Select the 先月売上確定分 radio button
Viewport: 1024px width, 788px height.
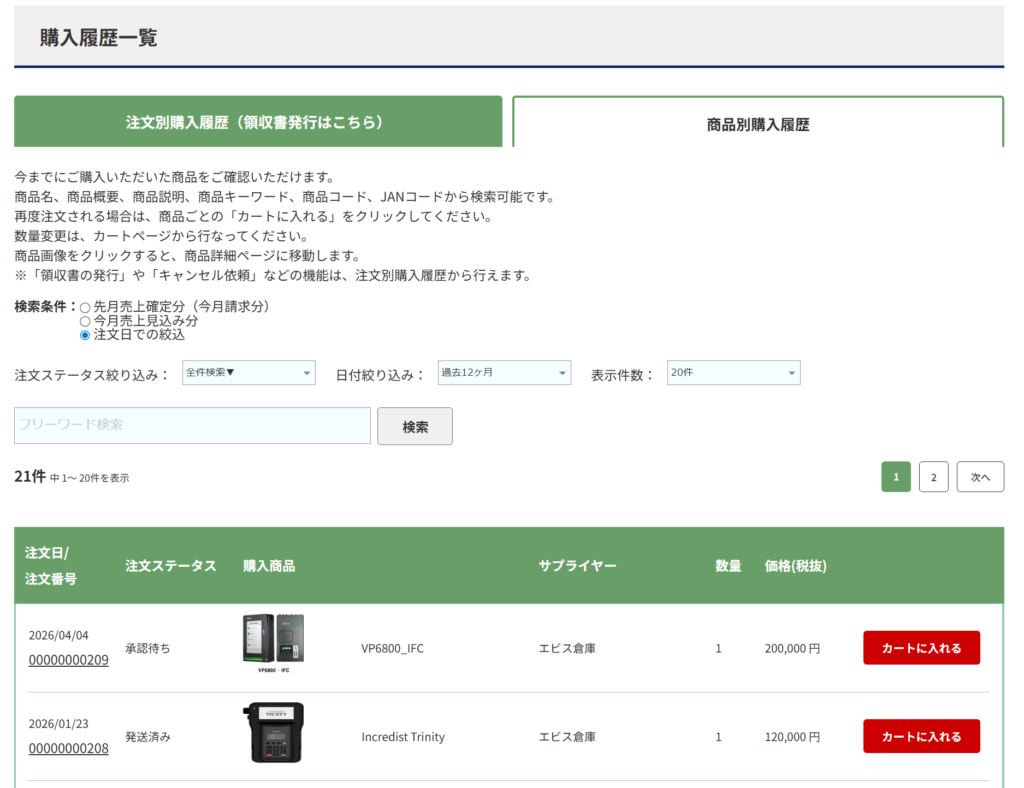85,307
